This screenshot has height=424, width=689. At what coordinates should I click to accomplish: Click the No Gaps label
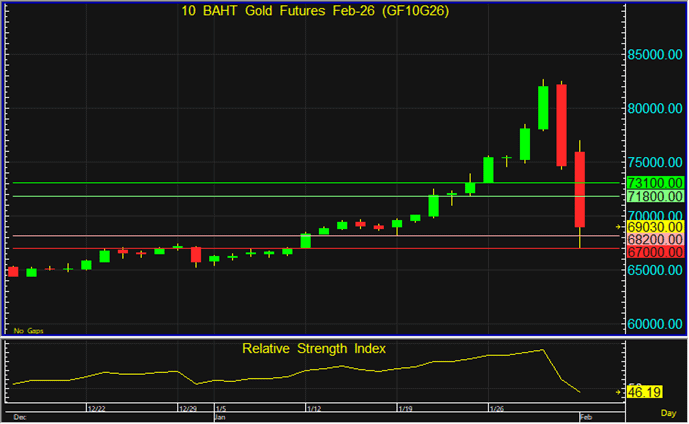pyautogui.click(x=28, y=330)
